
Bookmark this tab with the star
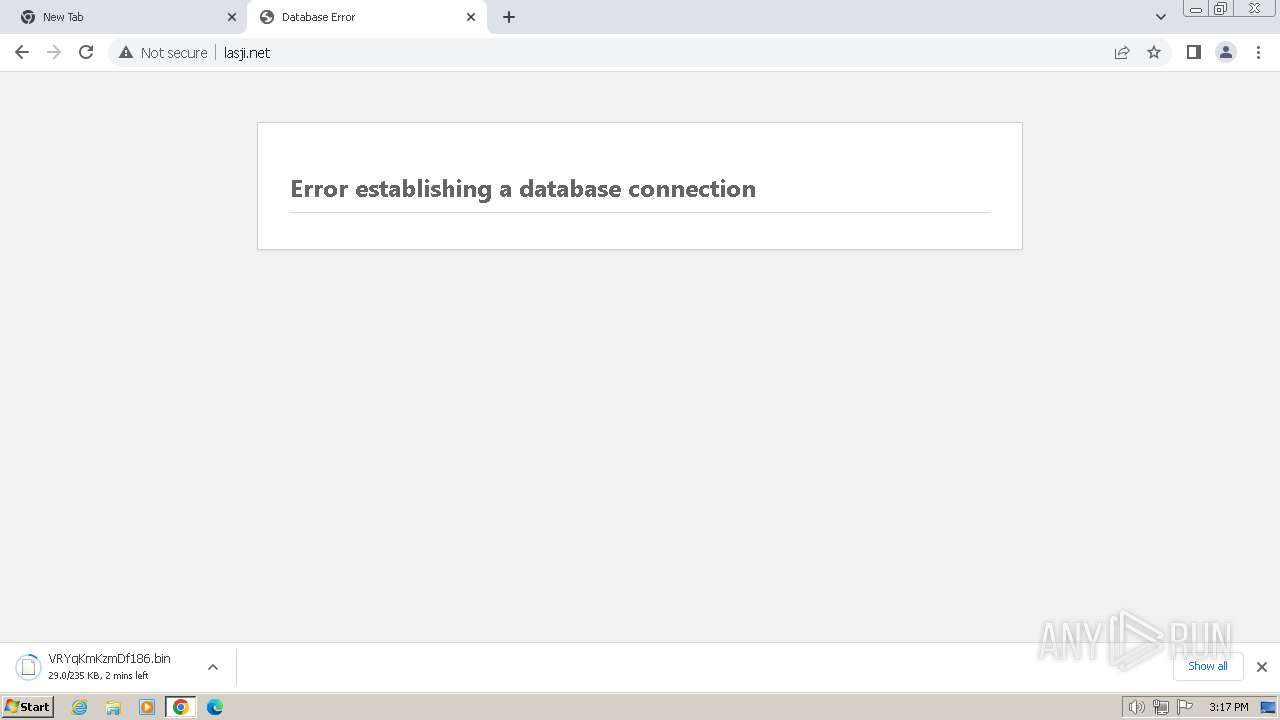[x=1154, y=52]
